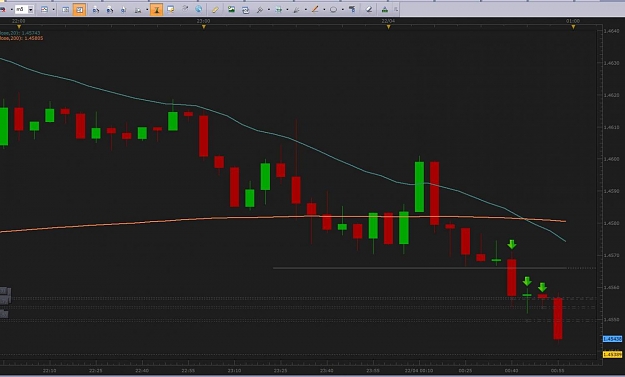Viewport: 625px width, 377px height.
Task: Toggle the highlighted orange marker tool button
Action: click(x=156, y=9)
